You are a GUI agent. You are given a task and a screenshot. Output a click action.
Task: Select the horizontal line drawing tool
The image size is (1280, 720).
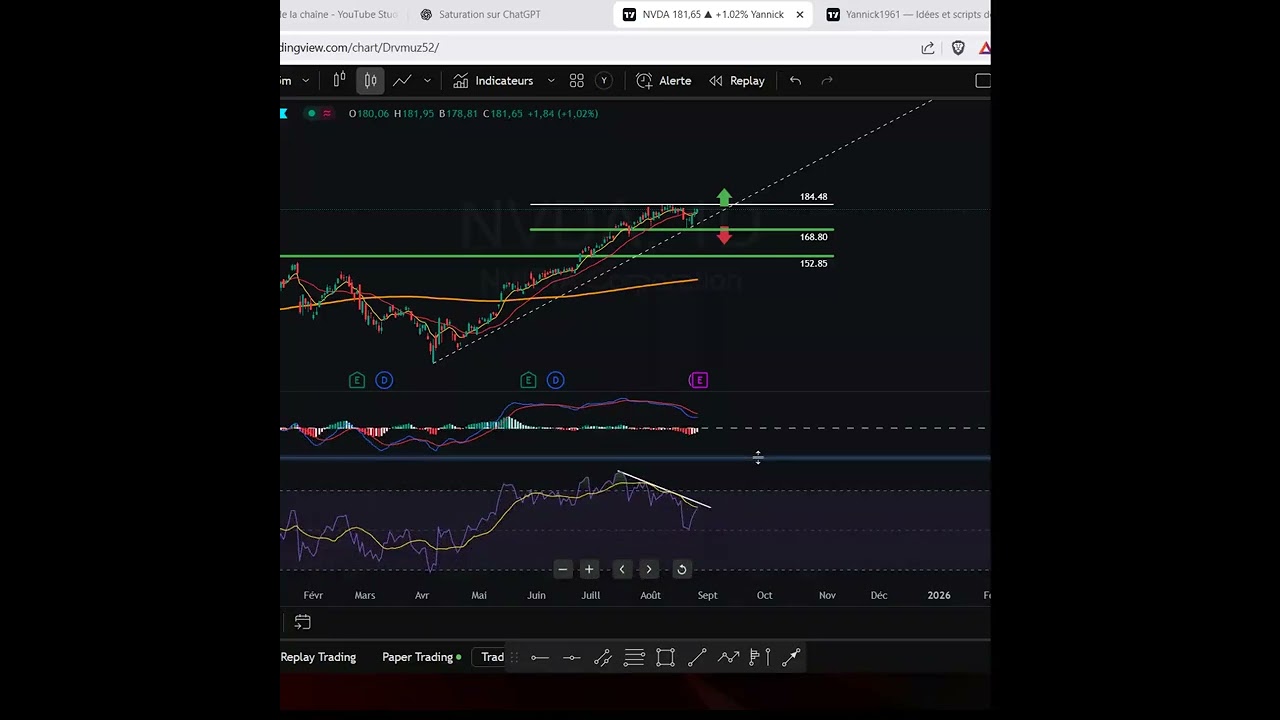pyautogui.click(x=540, y=657)
